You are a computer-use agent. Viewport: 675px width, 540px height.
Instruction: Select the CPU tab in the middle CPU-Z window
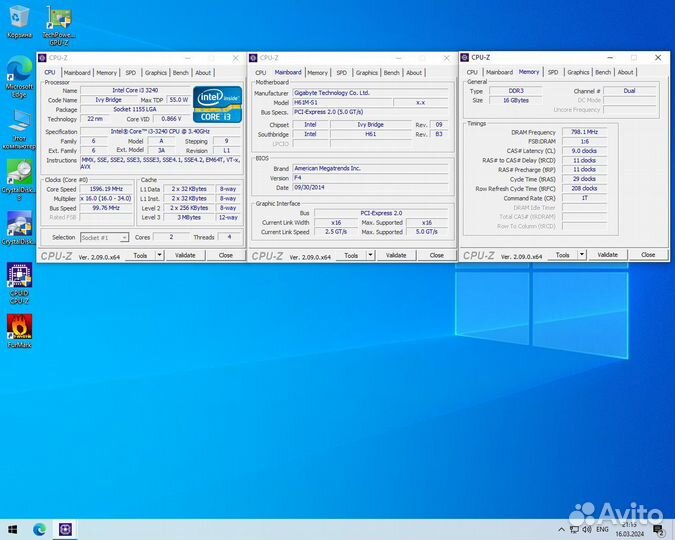click(x=260, y=73)
